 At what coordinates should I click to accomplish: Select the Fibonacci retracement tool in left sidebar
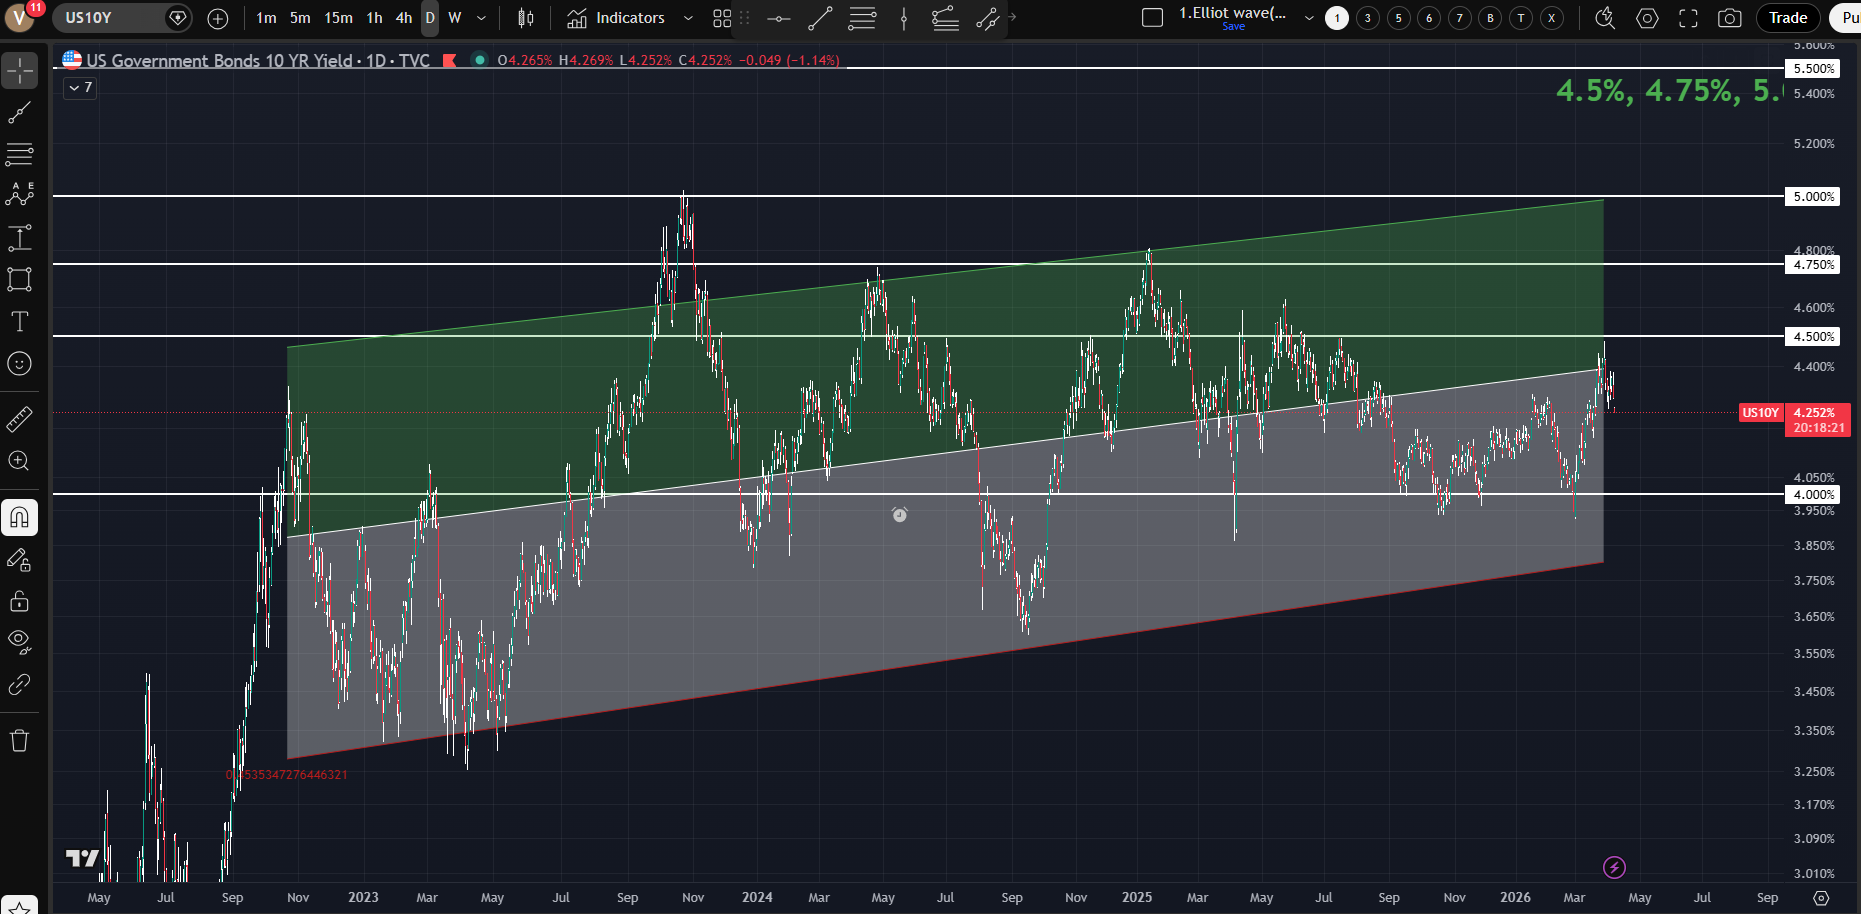click(19, 154)
